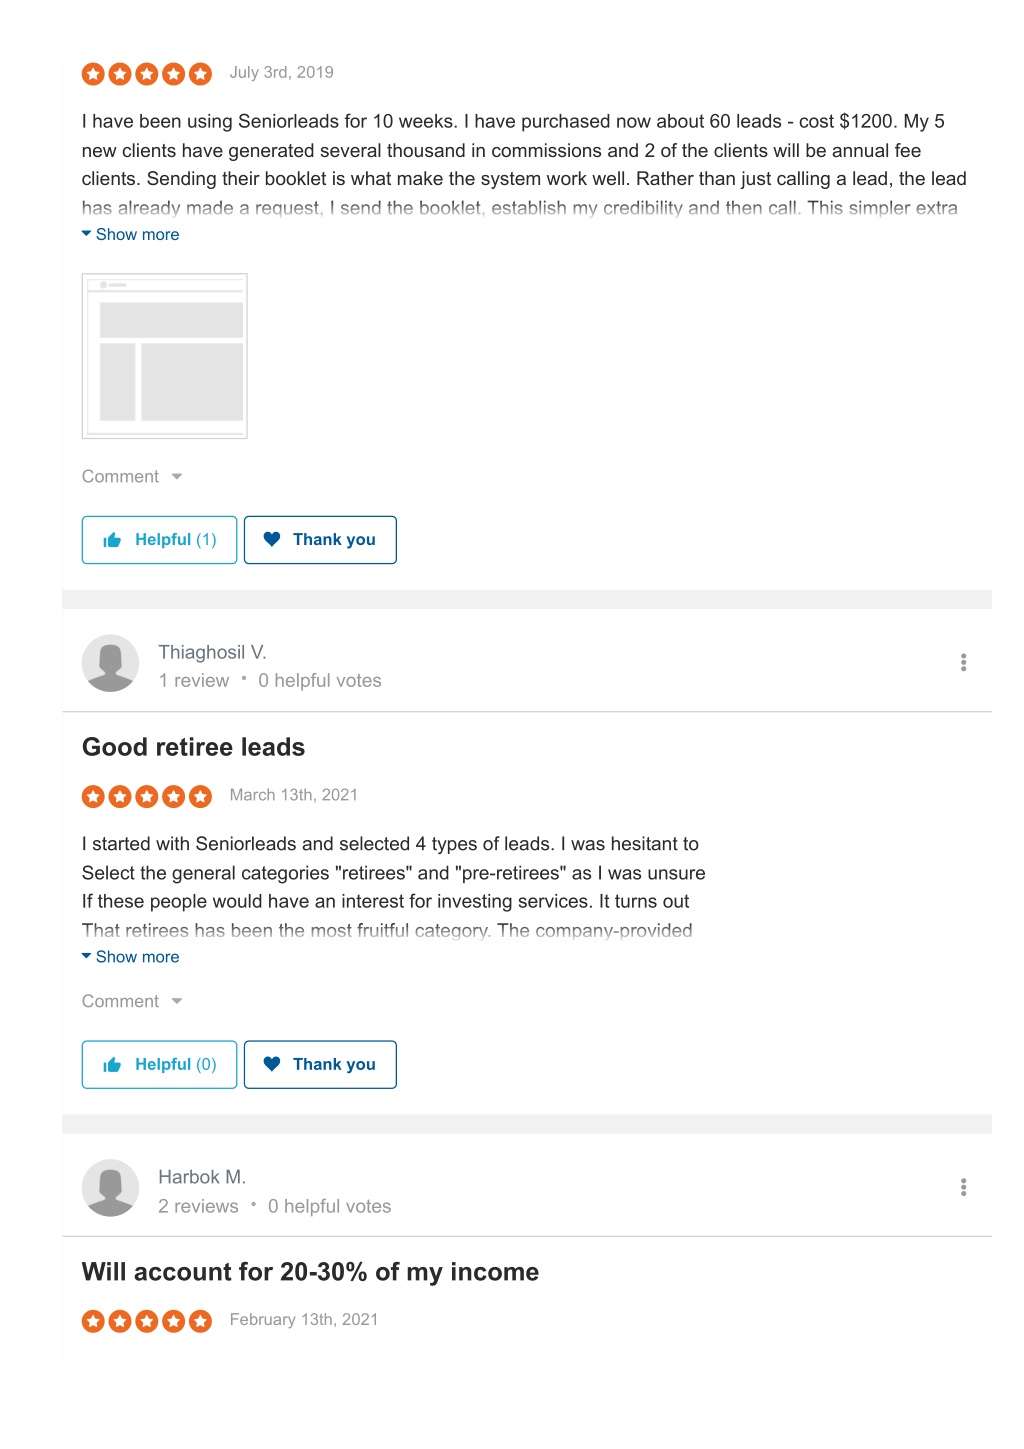Open the attached review image thumbnail
This screenshot has width=1024, height=1449.
164,356
